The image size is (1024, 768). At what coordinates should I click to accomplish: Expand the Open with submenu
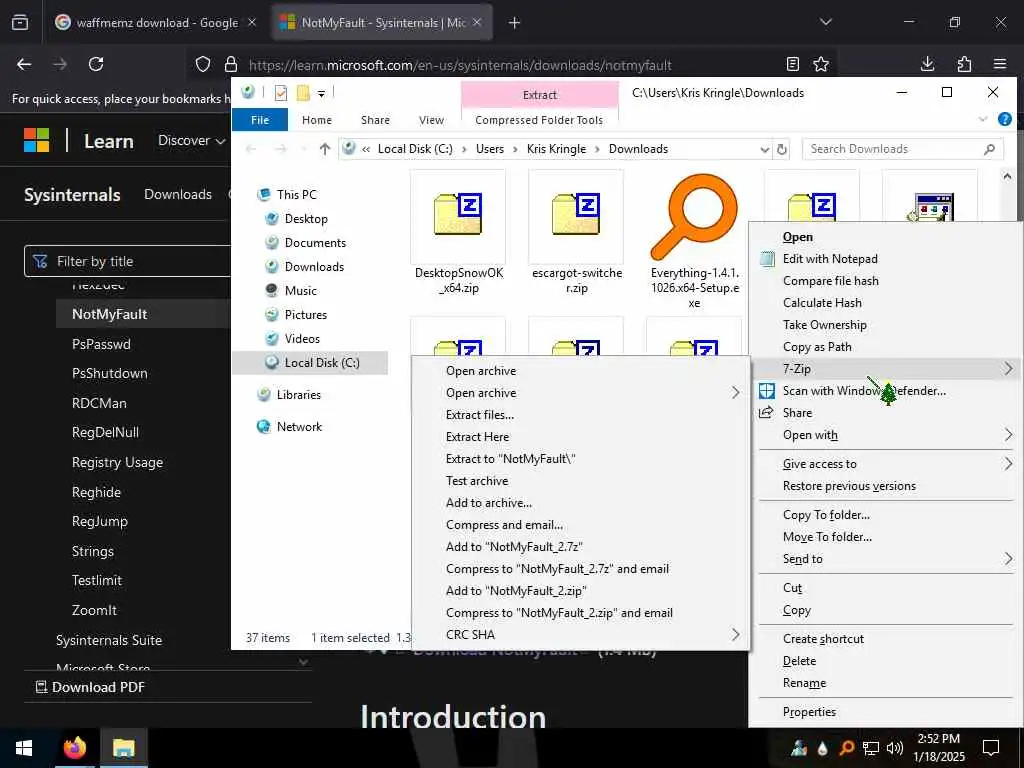[x=1008, y=435]
